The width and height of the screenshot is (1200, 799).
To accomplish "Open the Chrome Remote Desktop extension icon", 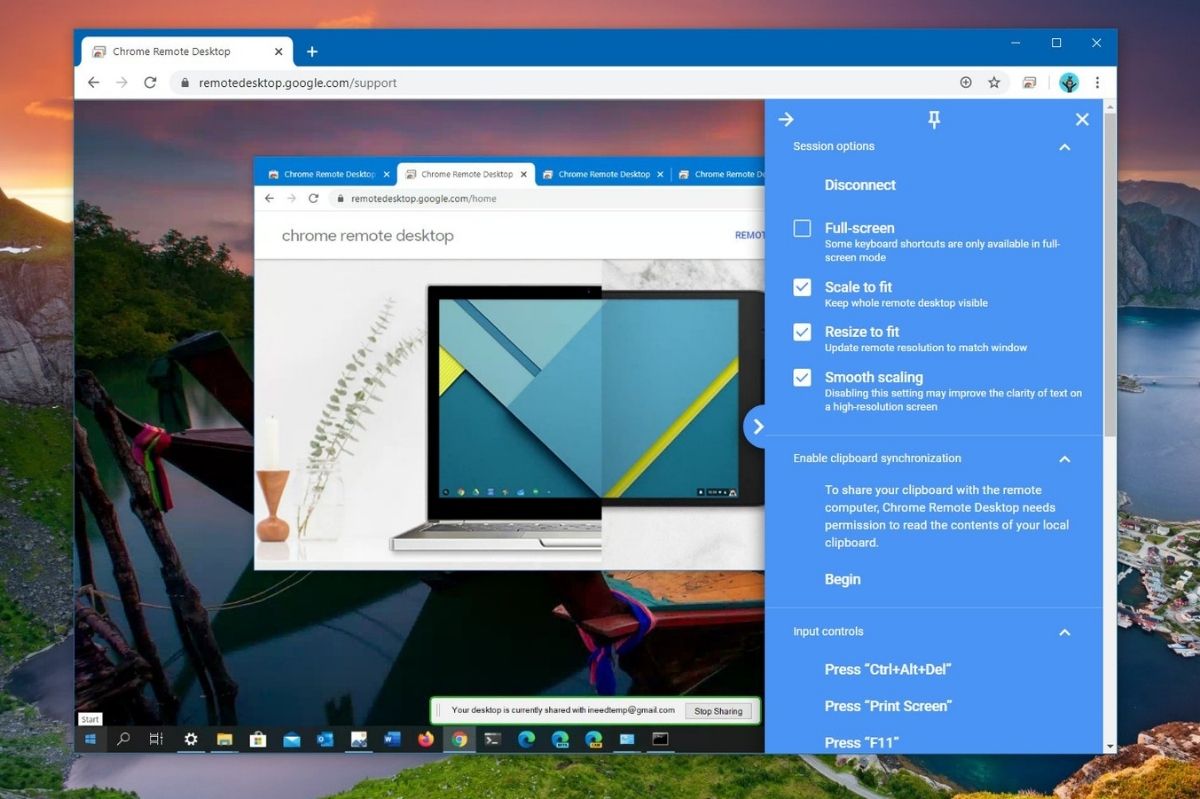I will [1029, 83].
